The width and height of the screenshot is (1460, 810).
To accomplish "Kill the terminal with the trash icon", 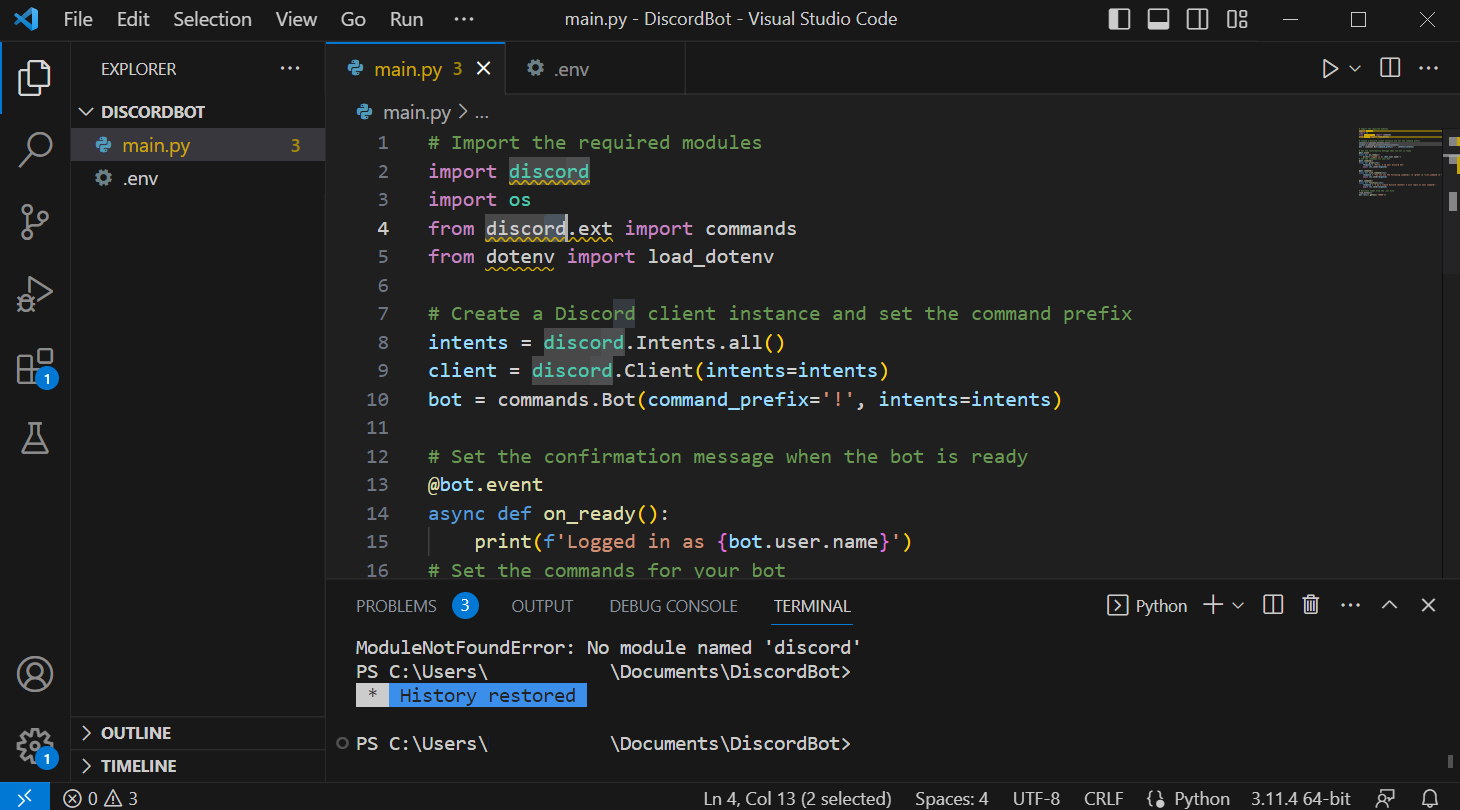I will 1310,605.
